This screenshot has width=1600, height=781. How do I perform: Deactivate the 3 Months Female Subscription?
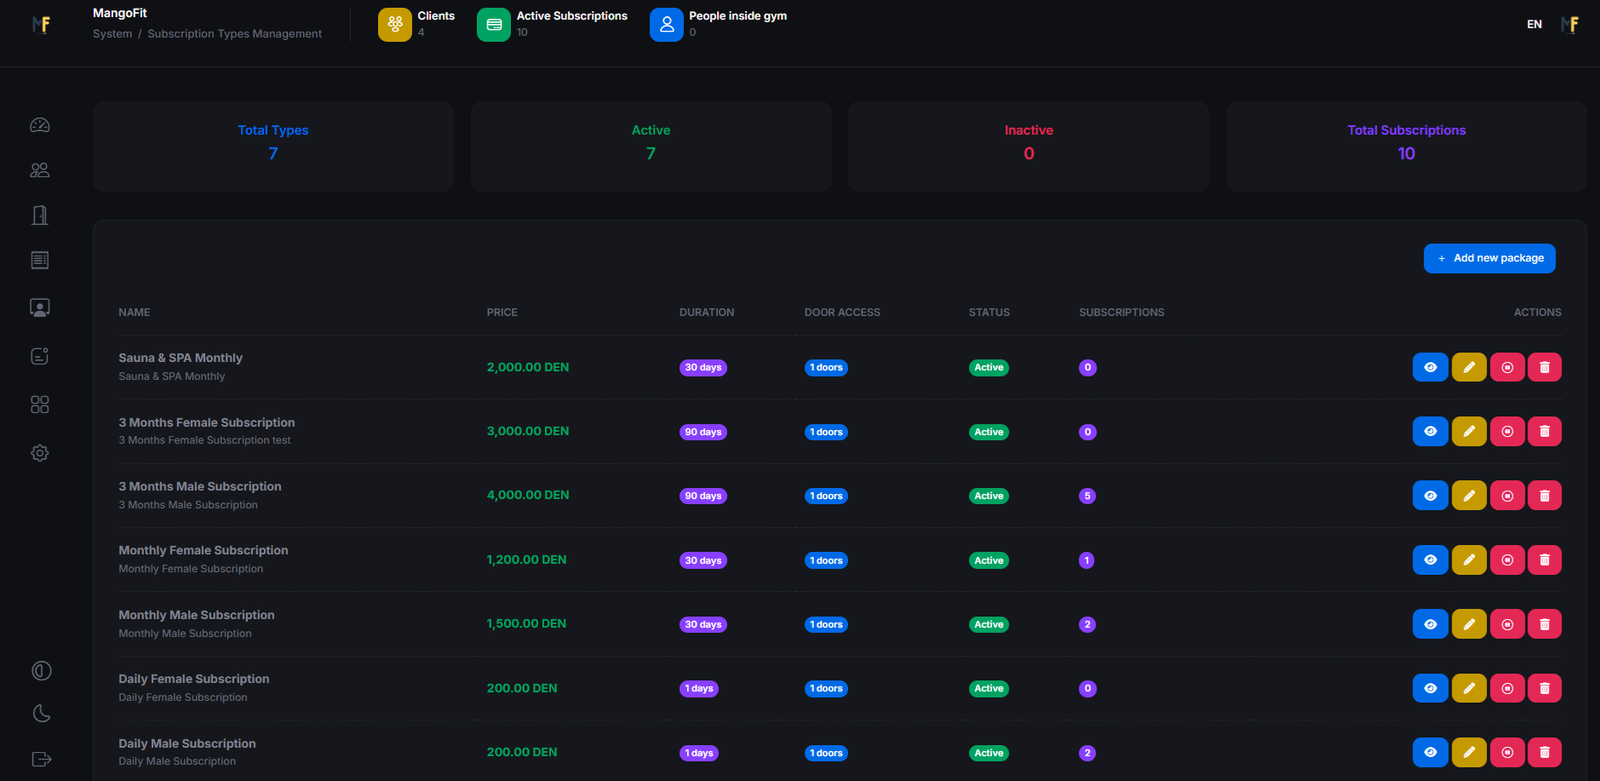1507,431
